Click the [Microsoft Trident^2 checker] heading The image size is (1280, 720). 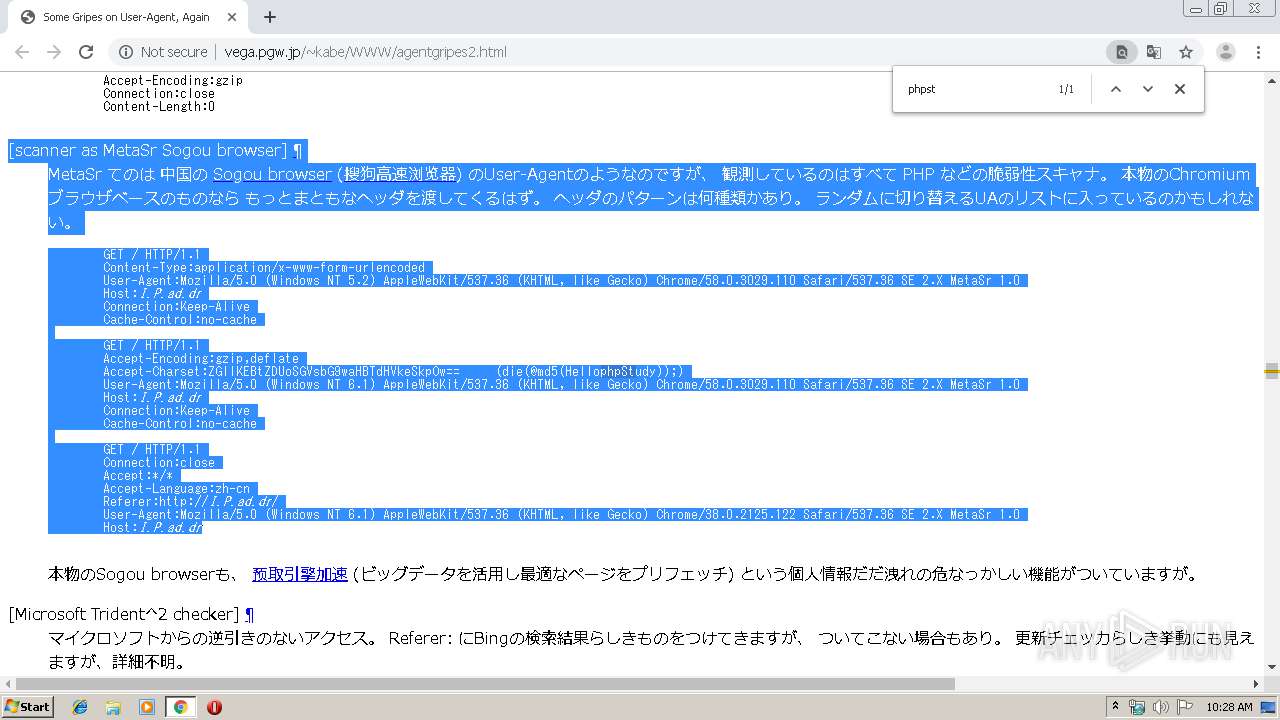124,614
